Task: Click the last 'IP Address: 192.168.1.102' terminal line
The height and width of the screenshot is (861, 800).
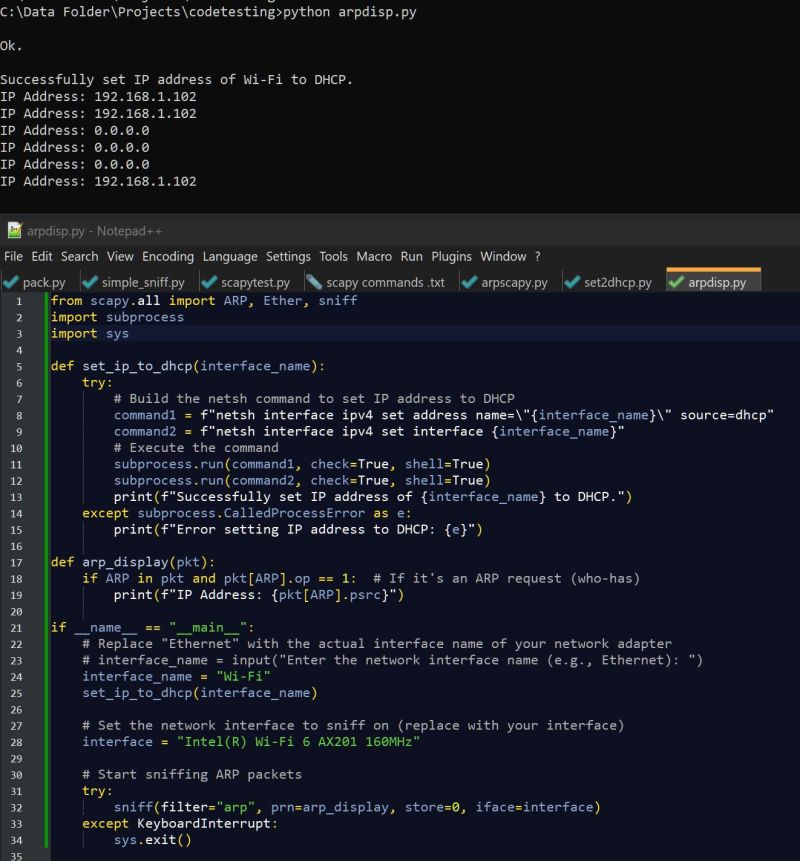Action: pyautogui.click(x=98, y=182)
